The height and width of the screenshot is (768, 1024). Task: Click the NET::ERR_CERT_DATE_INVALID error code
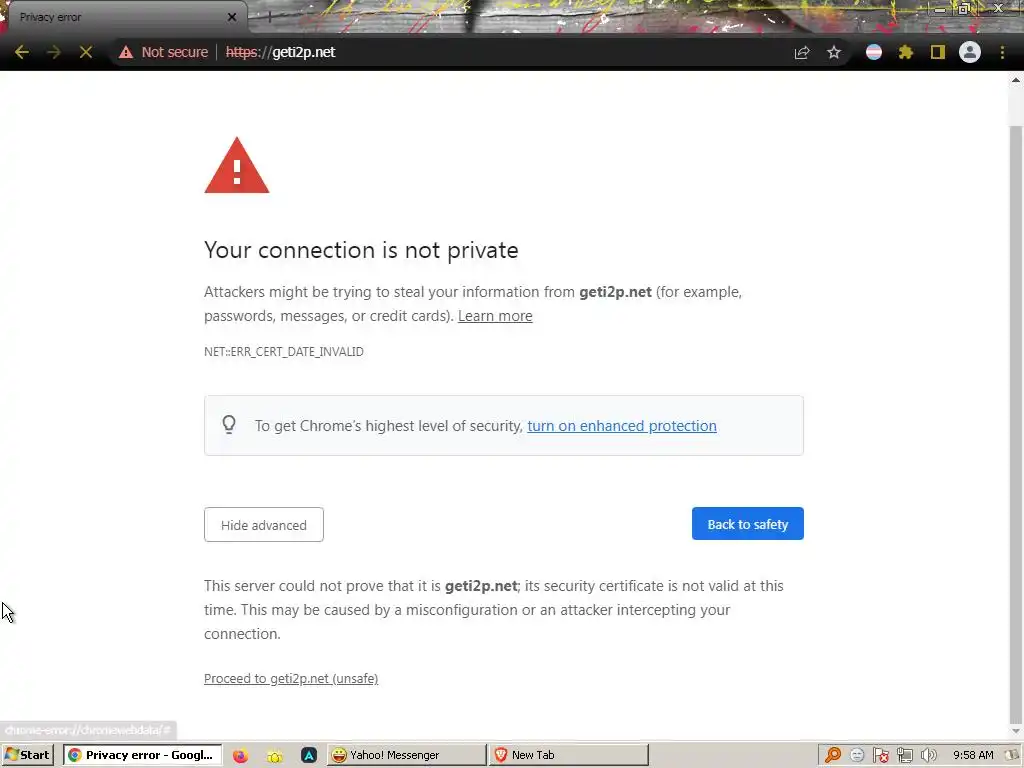tap(283, 351)
